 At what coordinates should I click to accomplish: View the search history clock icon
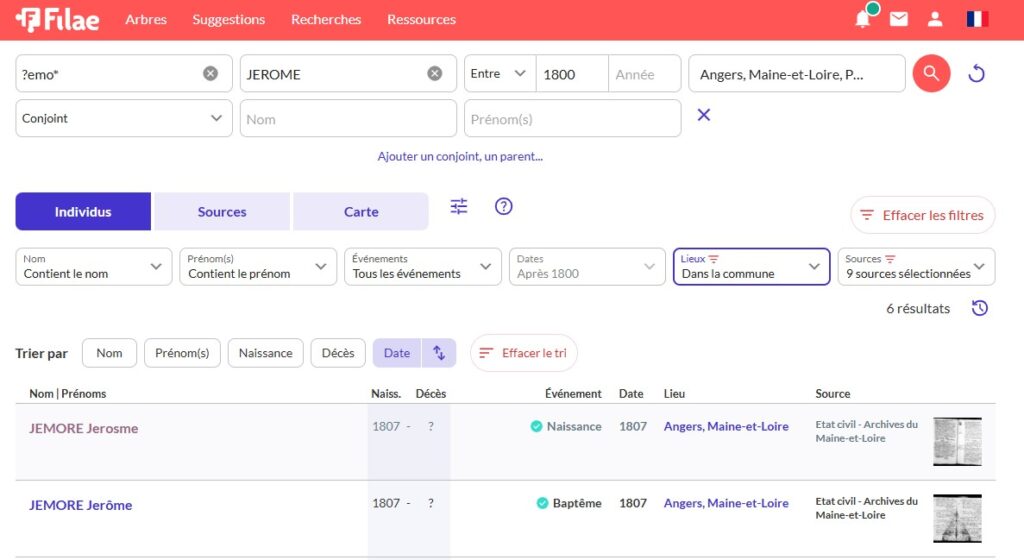click(980, 308)
